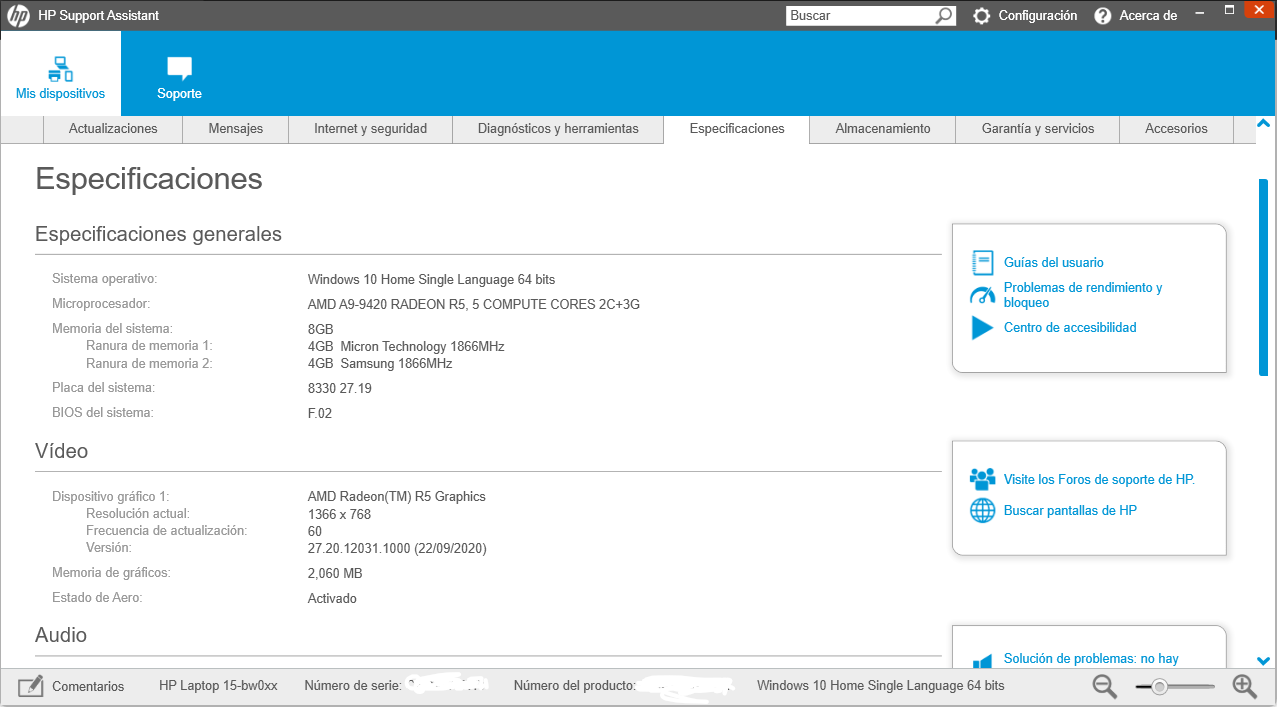1277x707 pixels.
Task: Click the Acerca de label
Action: pos(1148,16)
